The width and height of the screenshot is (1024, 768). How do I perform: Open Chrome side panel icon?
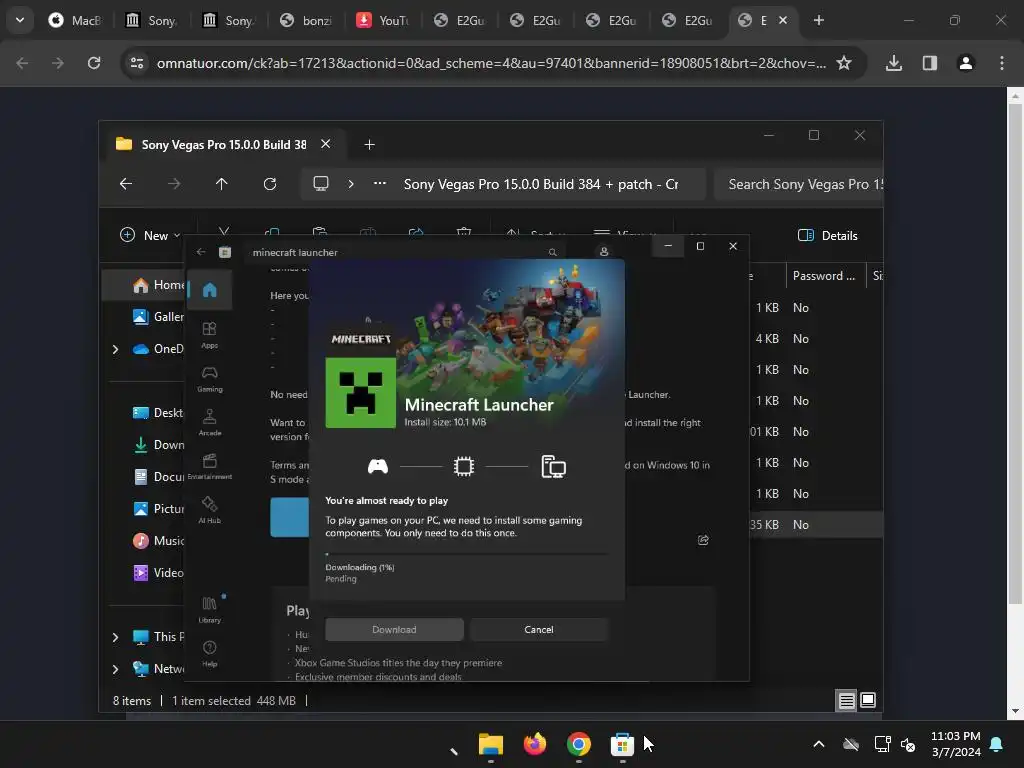point(930,63)
